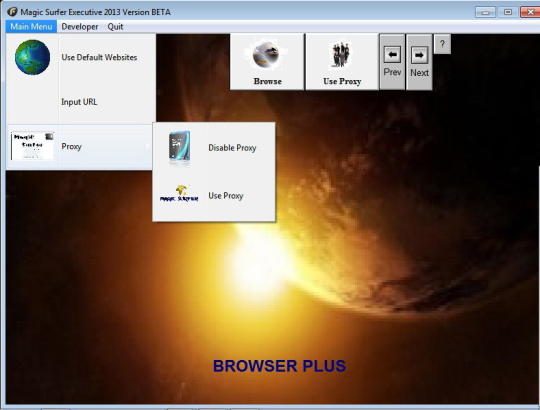Go back with the Prev button
The height and width of the screenshot is (410, 540).
392,62
